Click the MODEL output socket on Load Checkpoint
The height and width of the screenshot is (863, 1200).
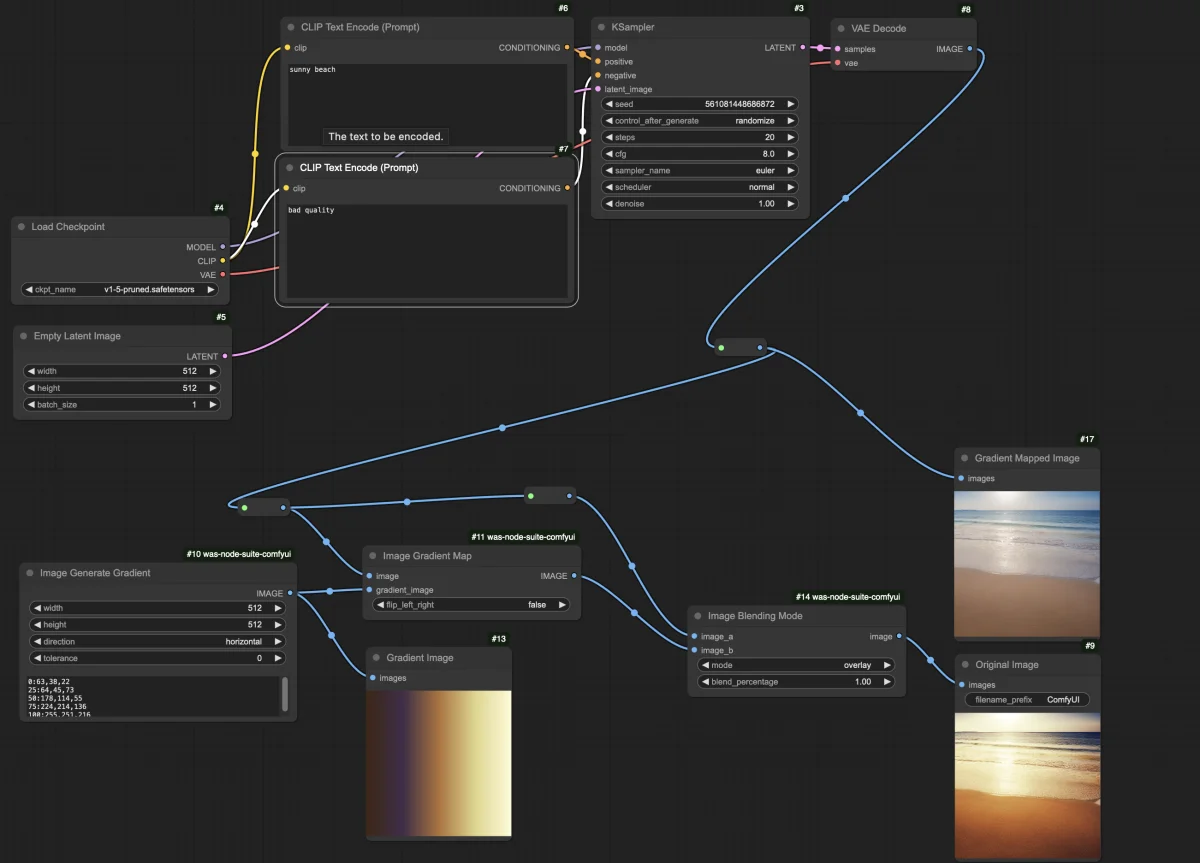pyautogui.click(x=222, y=247)
